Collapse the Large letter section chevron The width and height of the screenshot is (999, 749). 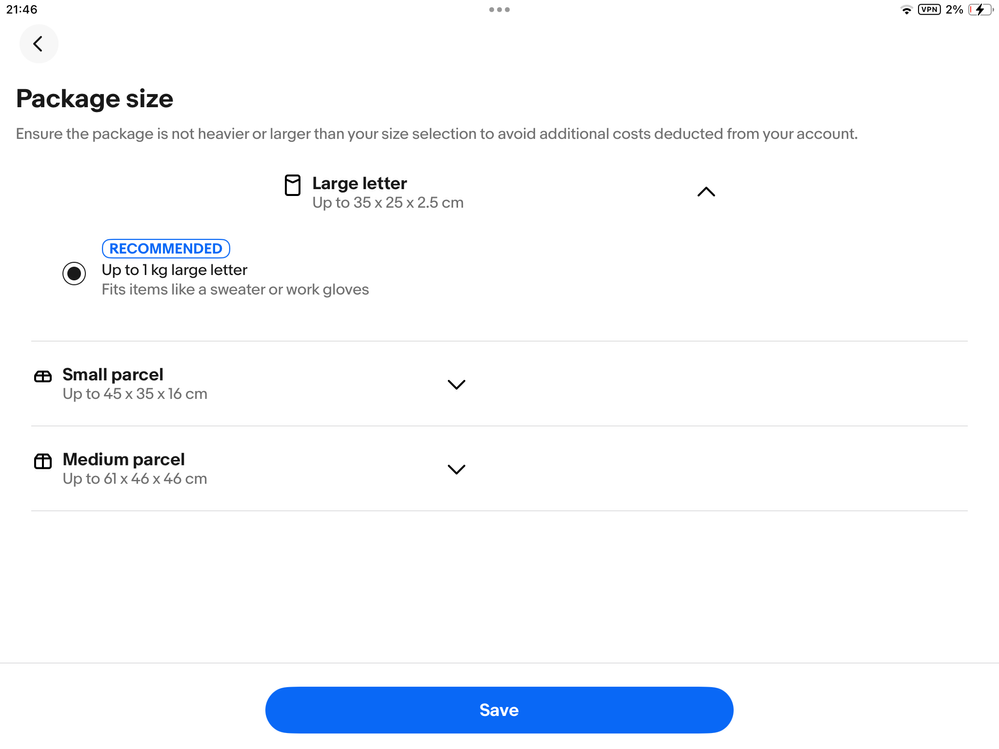(x=706, y=192)
